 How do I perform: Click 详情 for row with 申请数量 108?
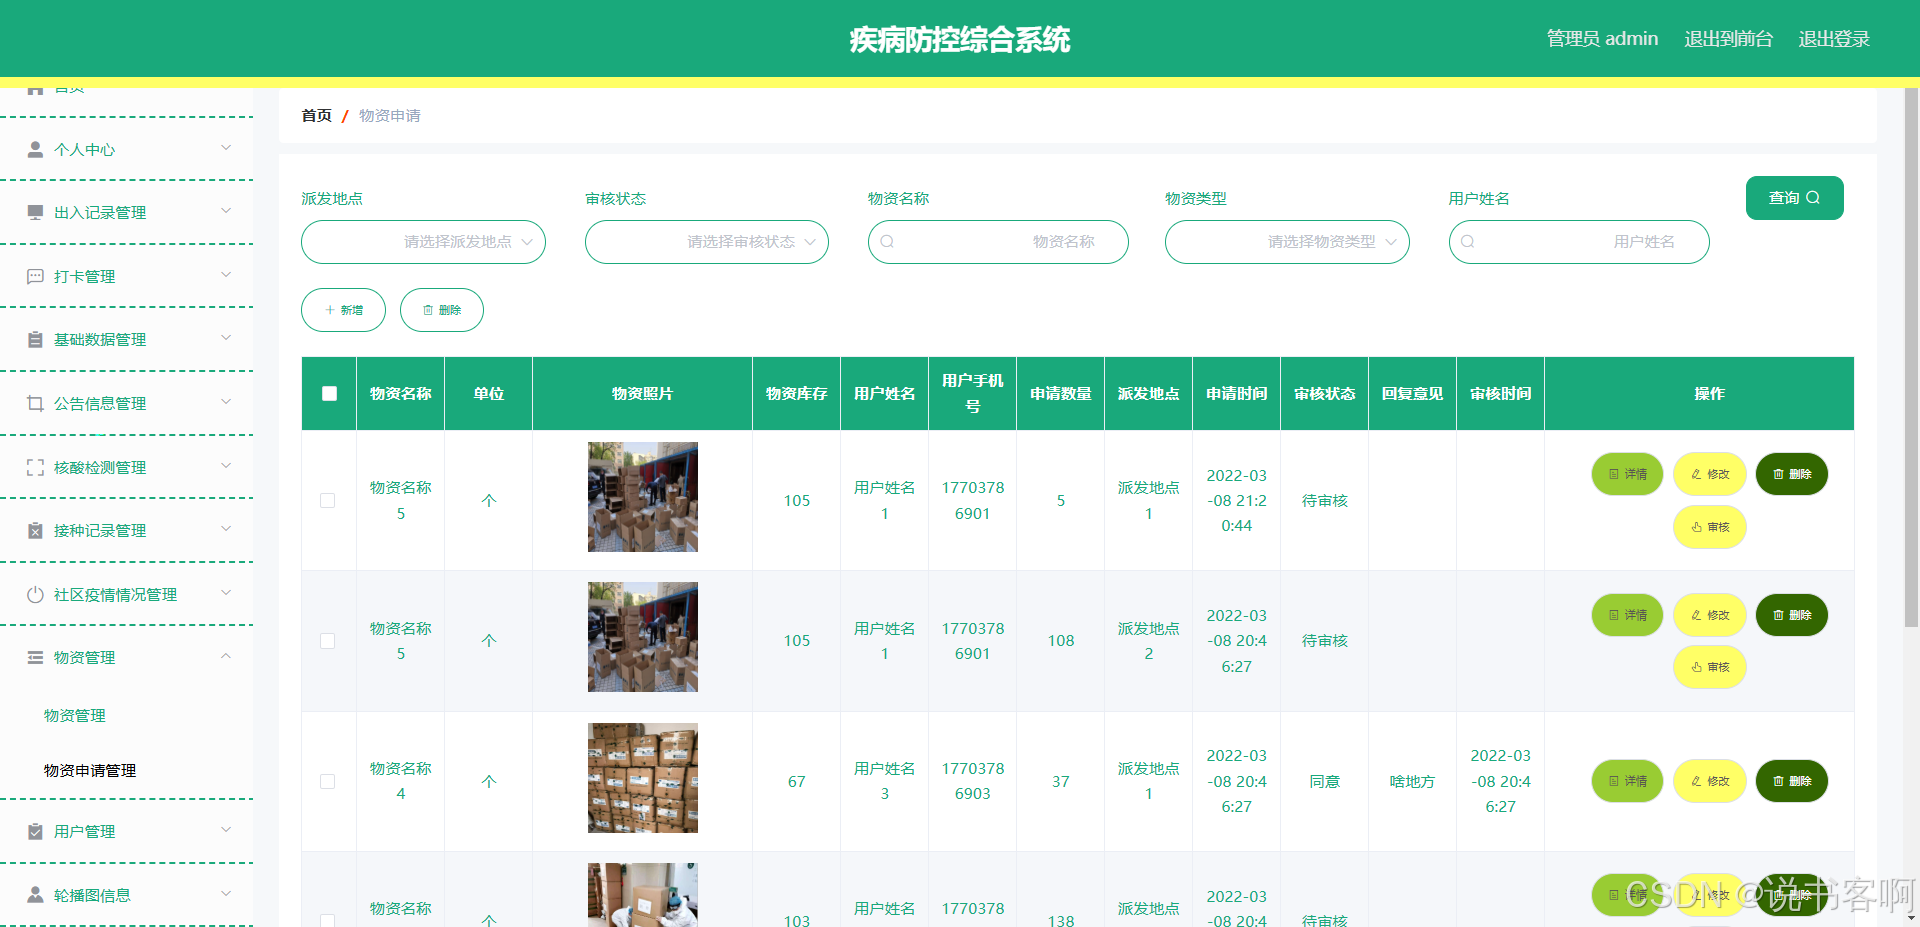coord(1628,615)
